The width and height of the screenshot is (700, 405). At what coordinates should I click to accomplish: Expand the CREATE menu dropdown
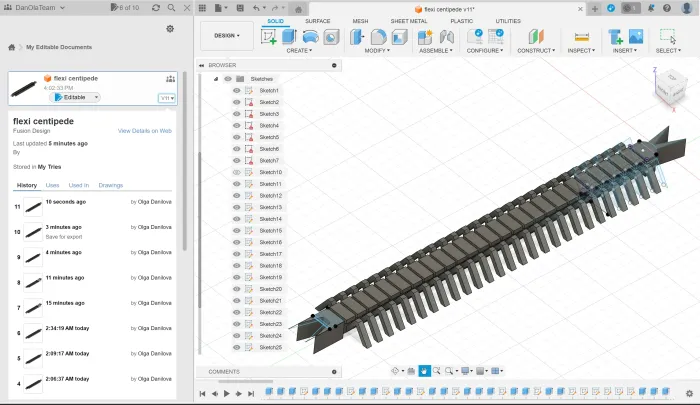[299, 50]
